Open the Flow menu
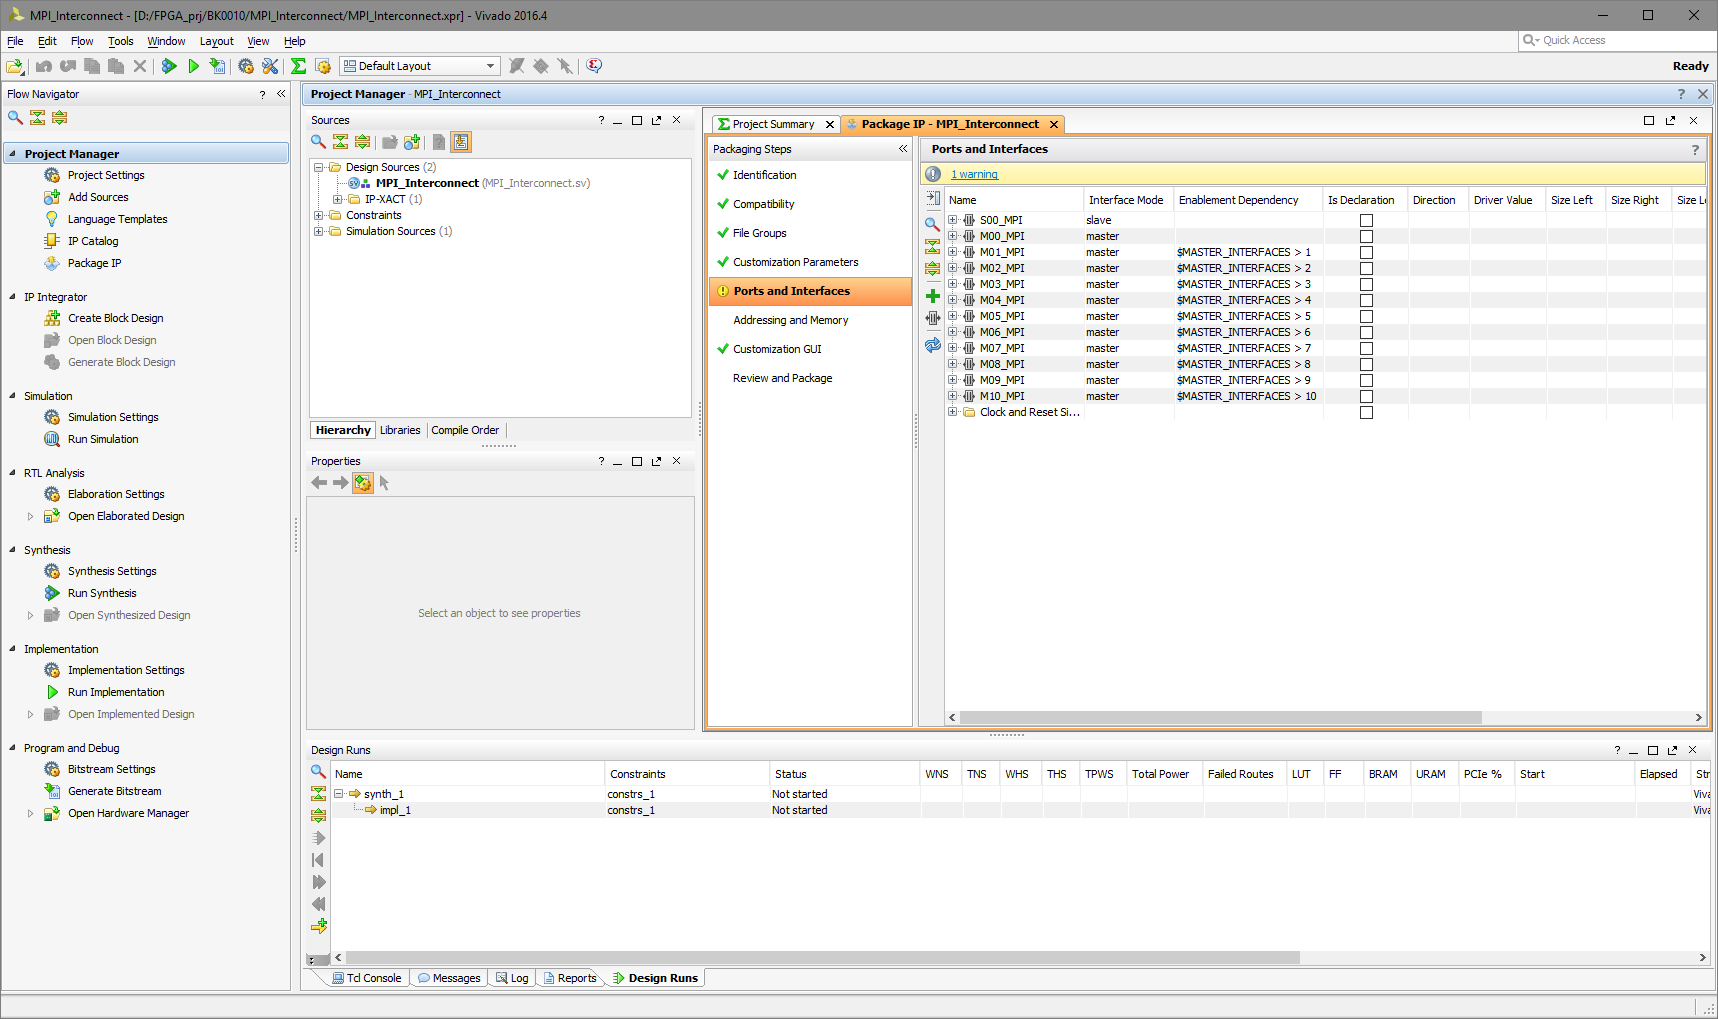 click(x=82, y=41)
